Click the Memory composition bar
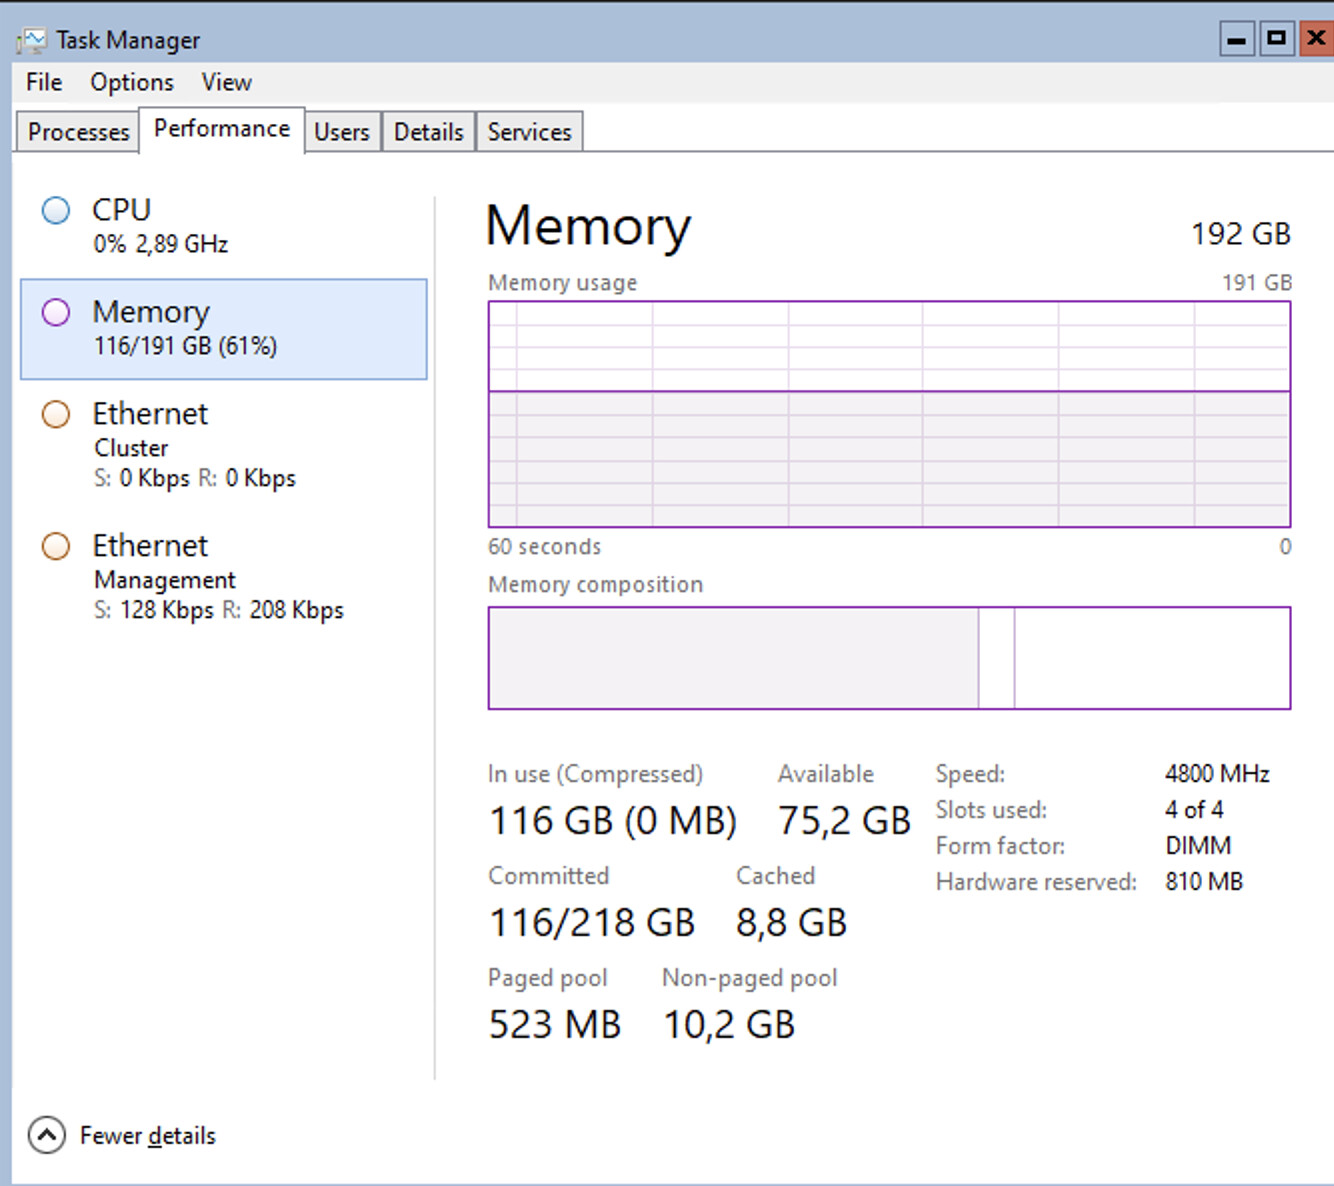This screenshot has height=1186, width=1334. tap(889, 658)
